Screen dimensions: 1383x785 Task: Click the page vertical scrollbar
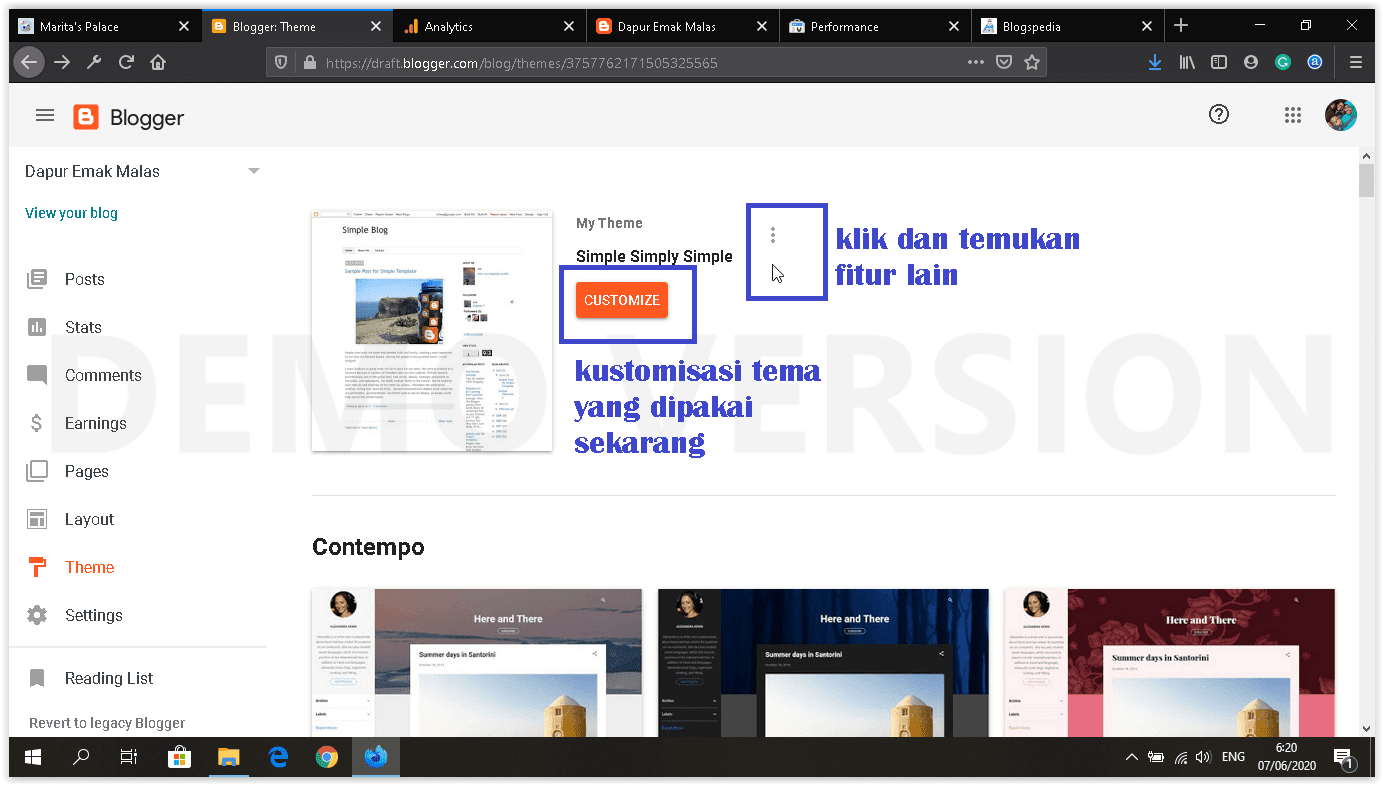[x=1366, y=181]
